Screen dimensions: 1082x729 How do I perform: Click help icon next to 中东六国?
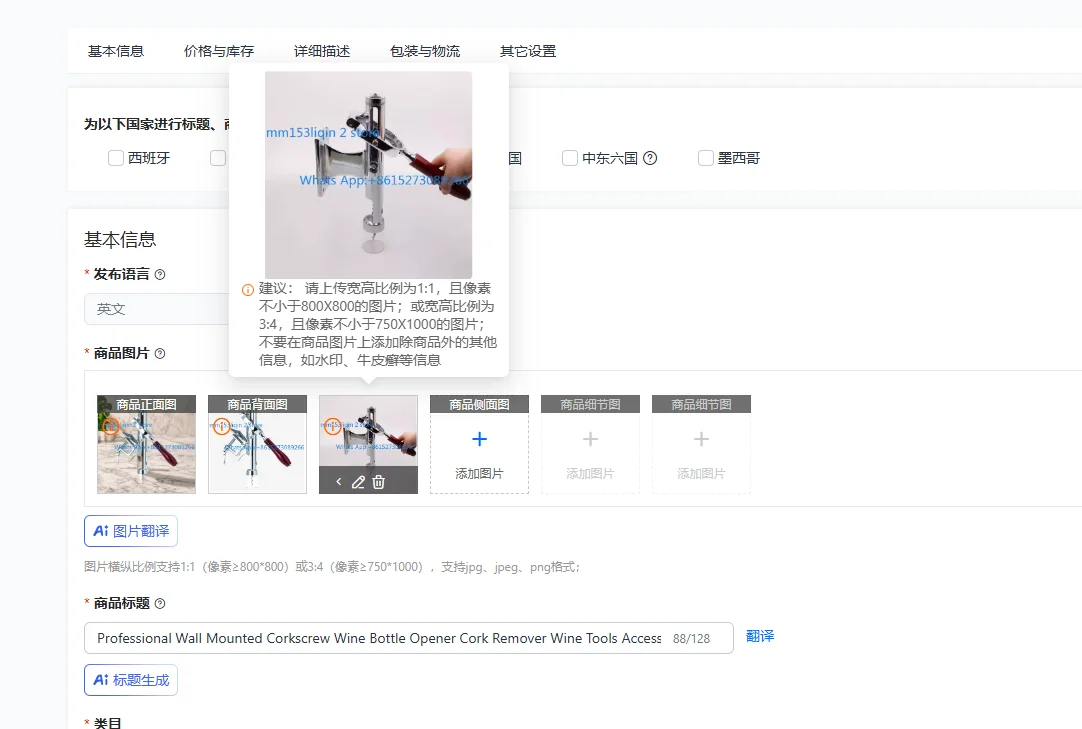[650, 158]
